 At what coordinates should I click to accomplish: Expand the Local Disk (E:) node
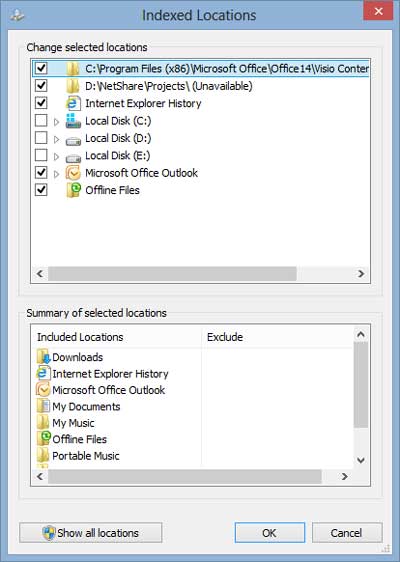tap(56, 157)
